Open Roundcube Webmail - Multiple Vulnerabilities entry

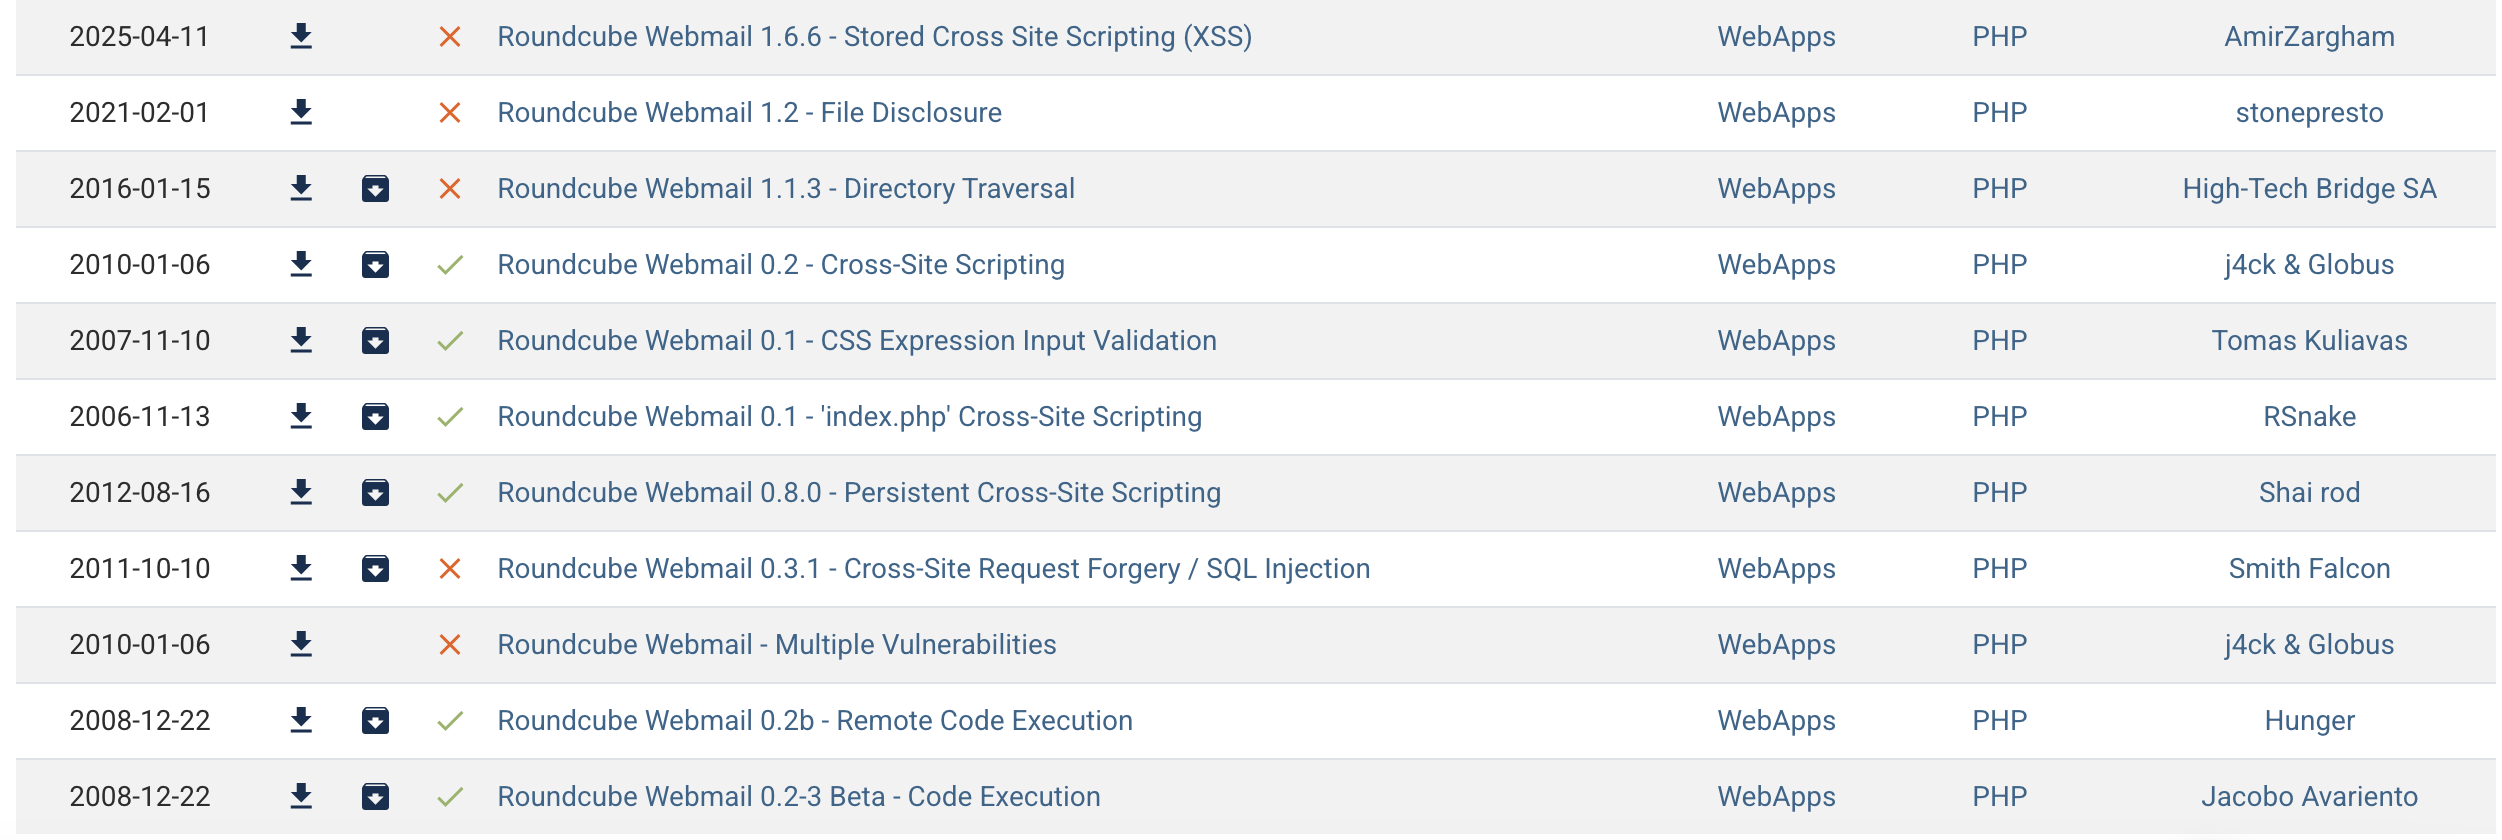point(776,645)
